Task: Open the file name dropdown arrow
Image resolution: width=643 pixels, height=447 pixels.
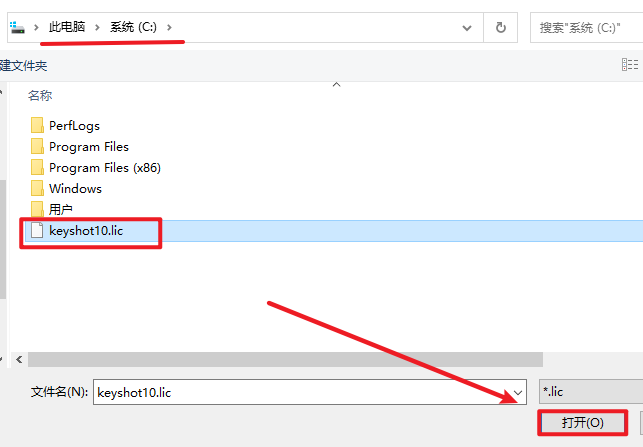Action: [x=517, y=393]
